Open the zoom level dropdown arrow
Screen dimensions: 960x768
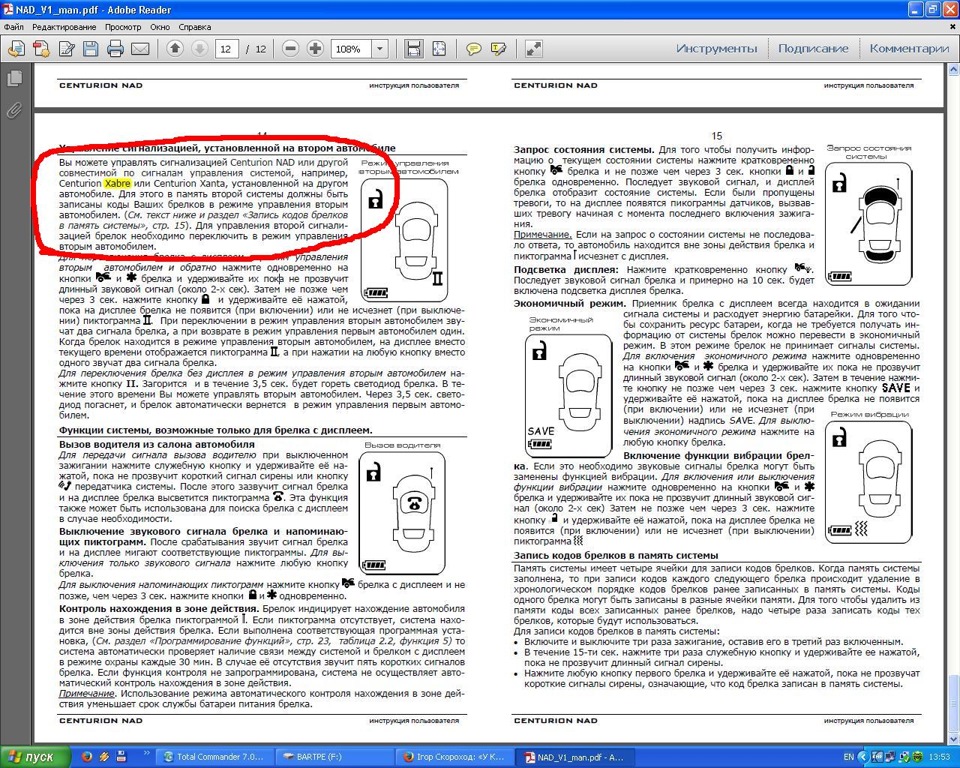pyautogui.click(x=380, y=48)
